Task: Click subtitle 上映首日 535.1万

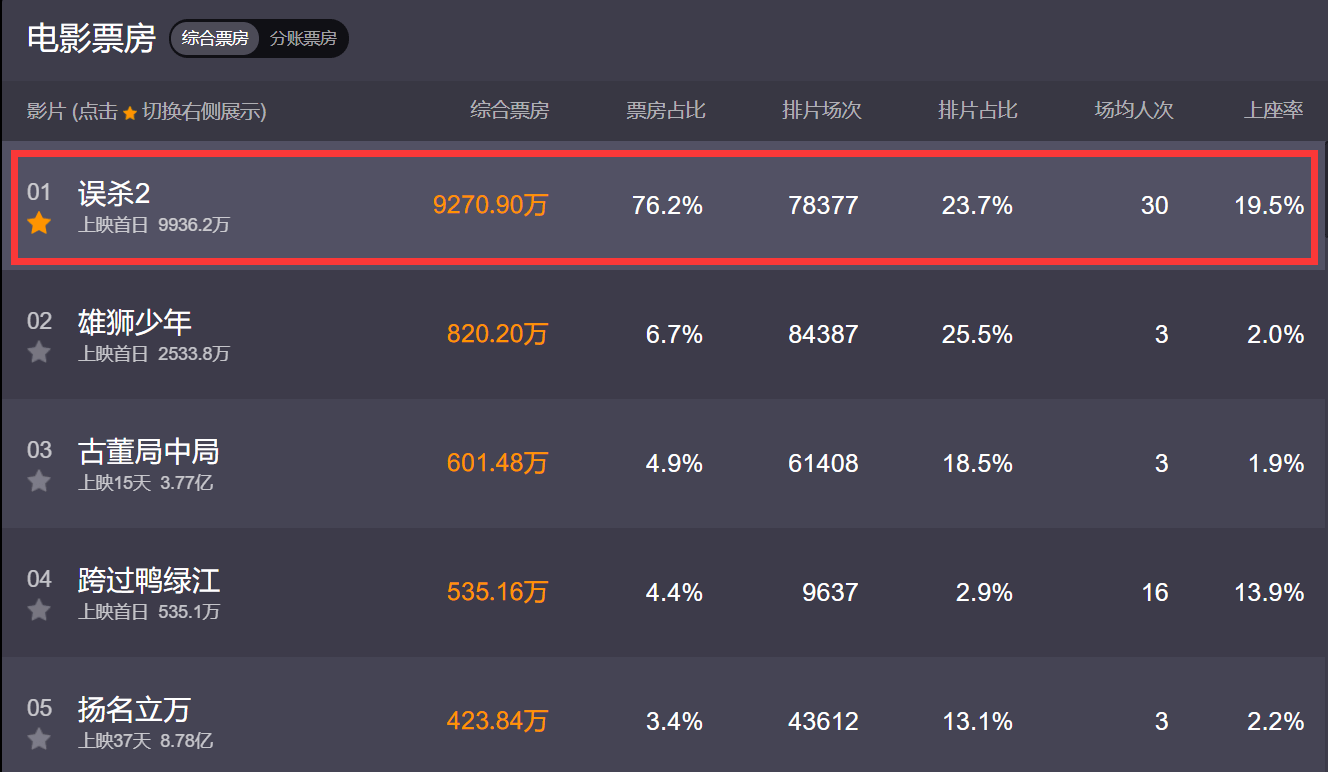Action: coord(149,612)
